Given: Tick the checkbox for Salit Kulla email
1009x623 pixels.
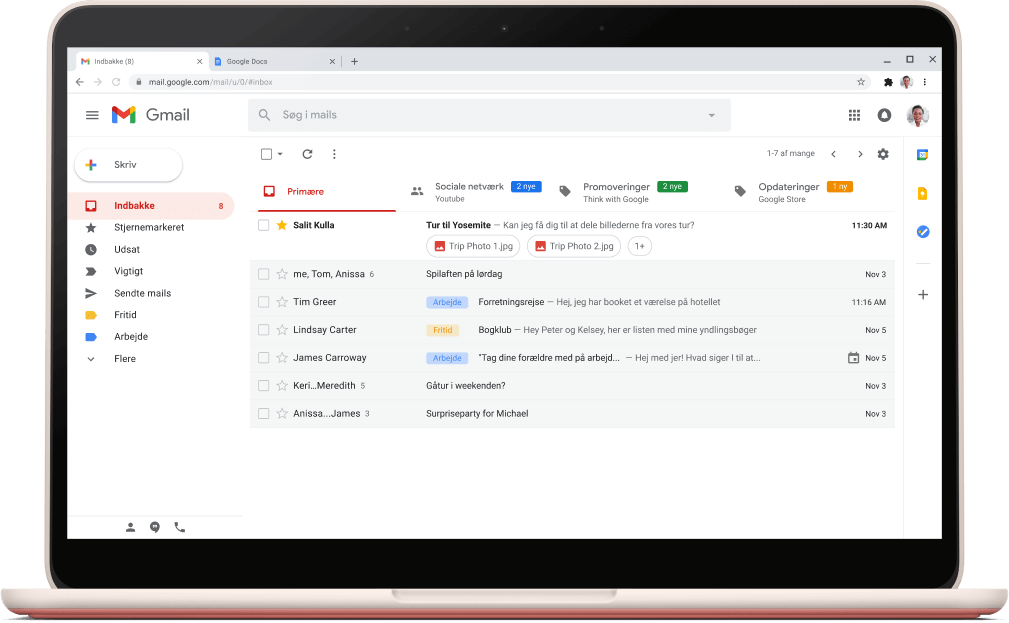Looking at the screenshot, I should [x=263, y=225].
